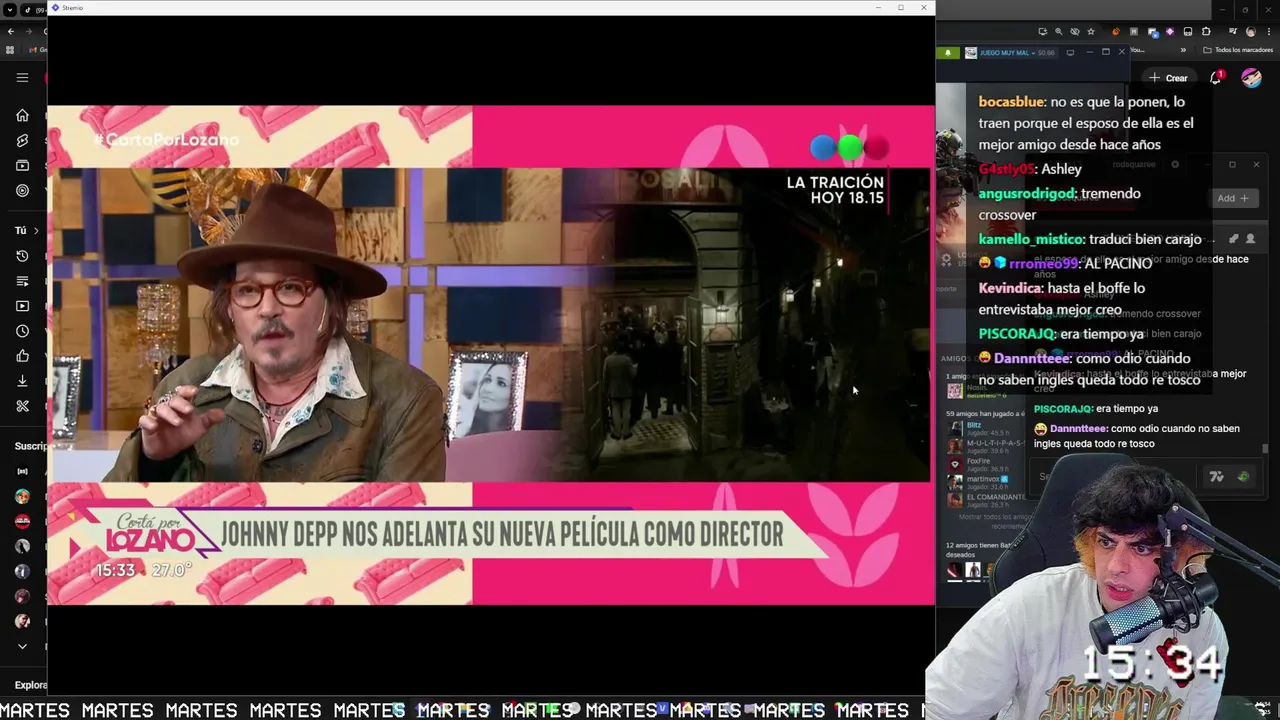Show more subscriptions with the chevron
This screenshot has width=1280, height=720.
(22, 646)
